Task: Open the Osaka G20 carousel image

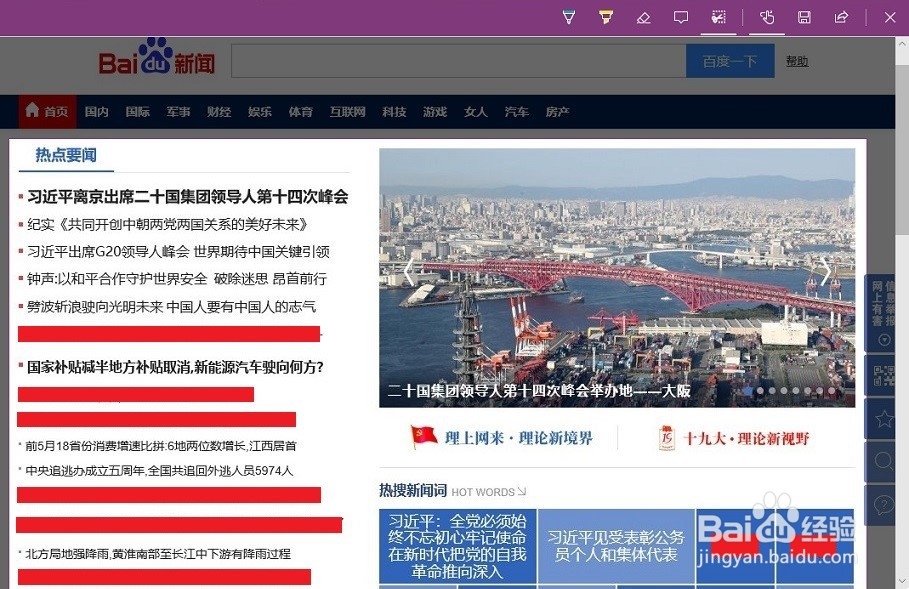Action: (617, 278)
